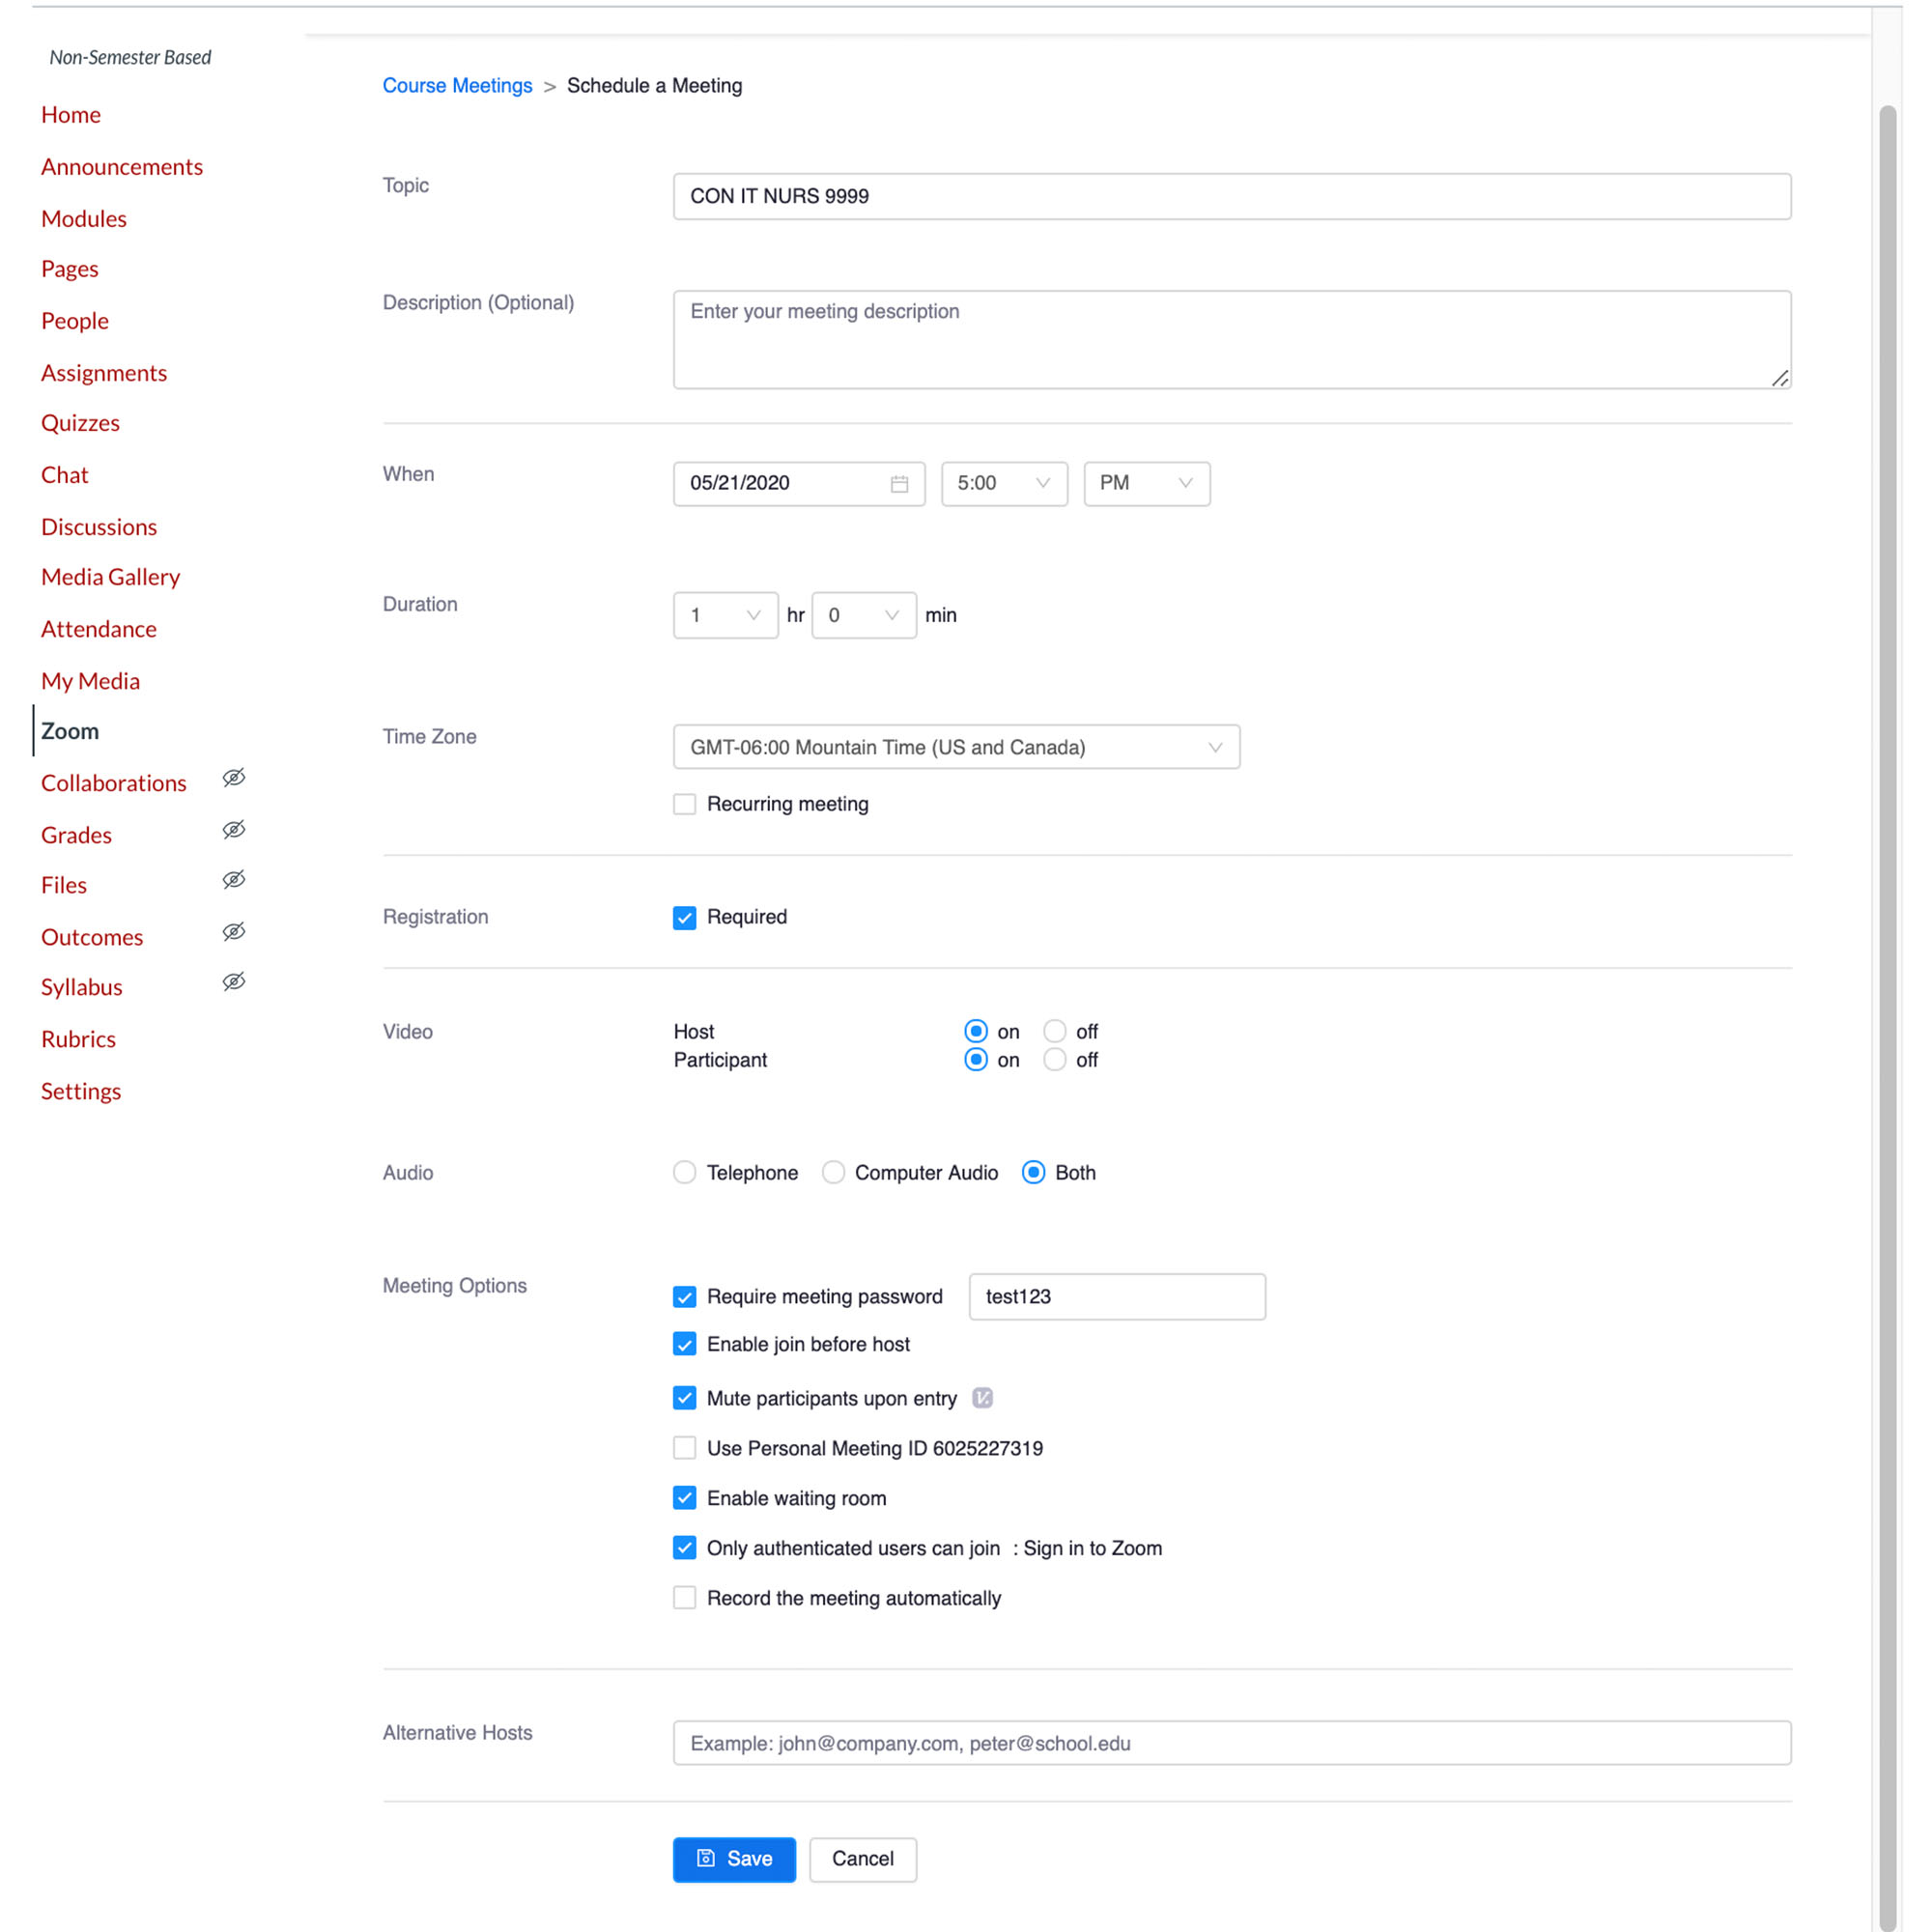Image resolution: width=1932 pixels, height=1932 pixels.
Task: Uncheck Registration Required checkbox
Action: 685,917
